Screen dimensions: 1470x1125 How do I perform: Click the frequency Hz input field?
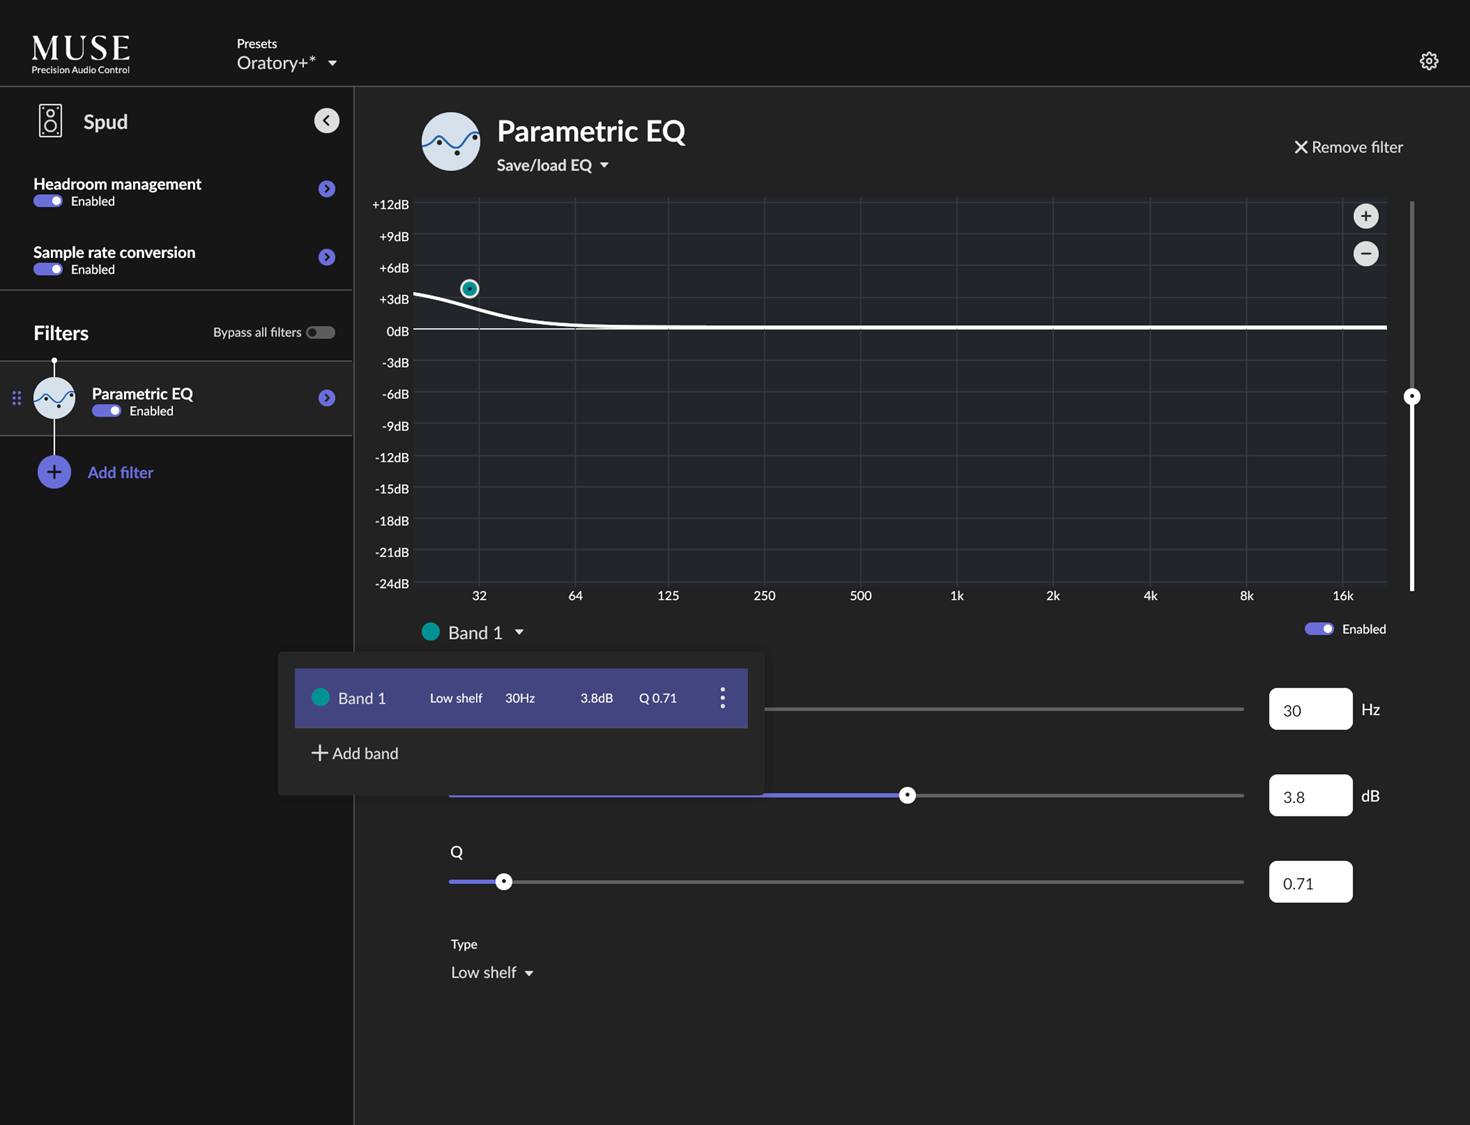1309,710
